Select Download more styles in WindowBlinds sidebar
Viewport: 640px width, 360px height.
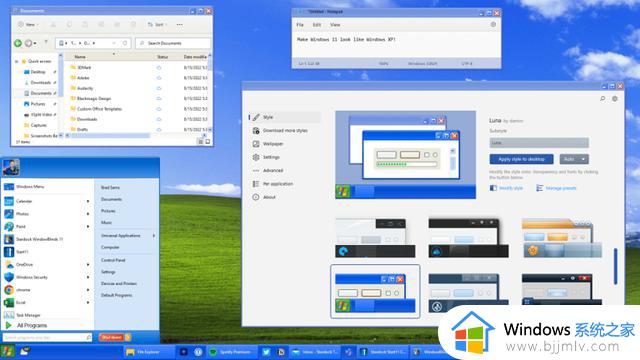click(x=285, y=131)
